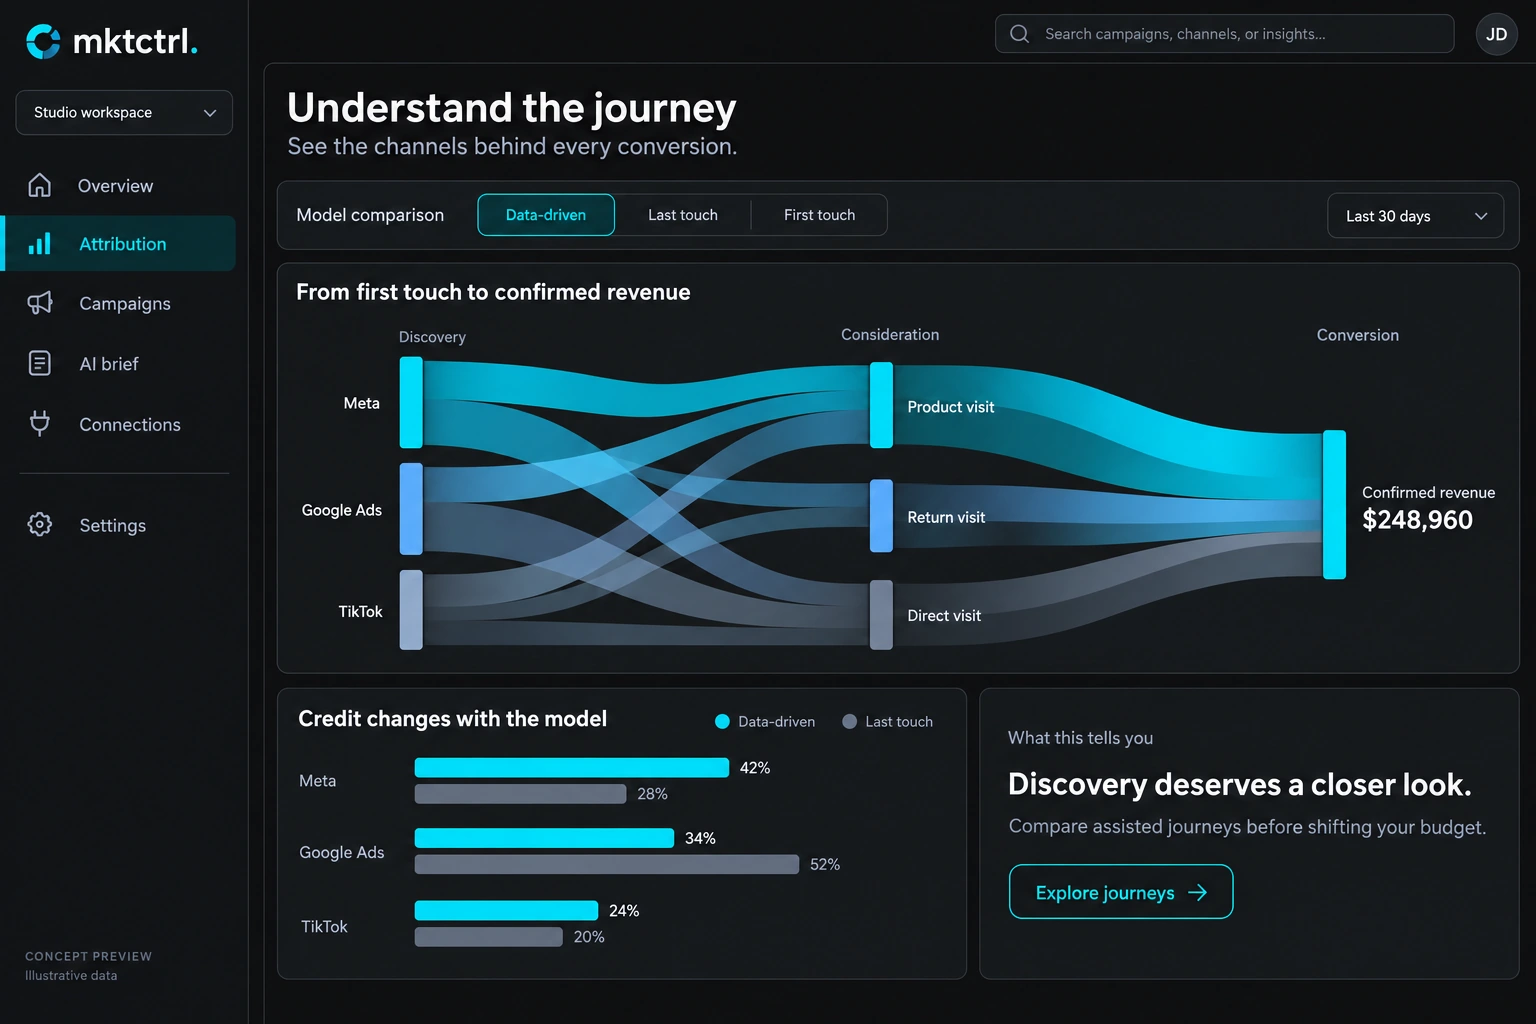Click the Confirmed revenue node bar
The image size is (1536, 1024).
[x=1334, y=505]
